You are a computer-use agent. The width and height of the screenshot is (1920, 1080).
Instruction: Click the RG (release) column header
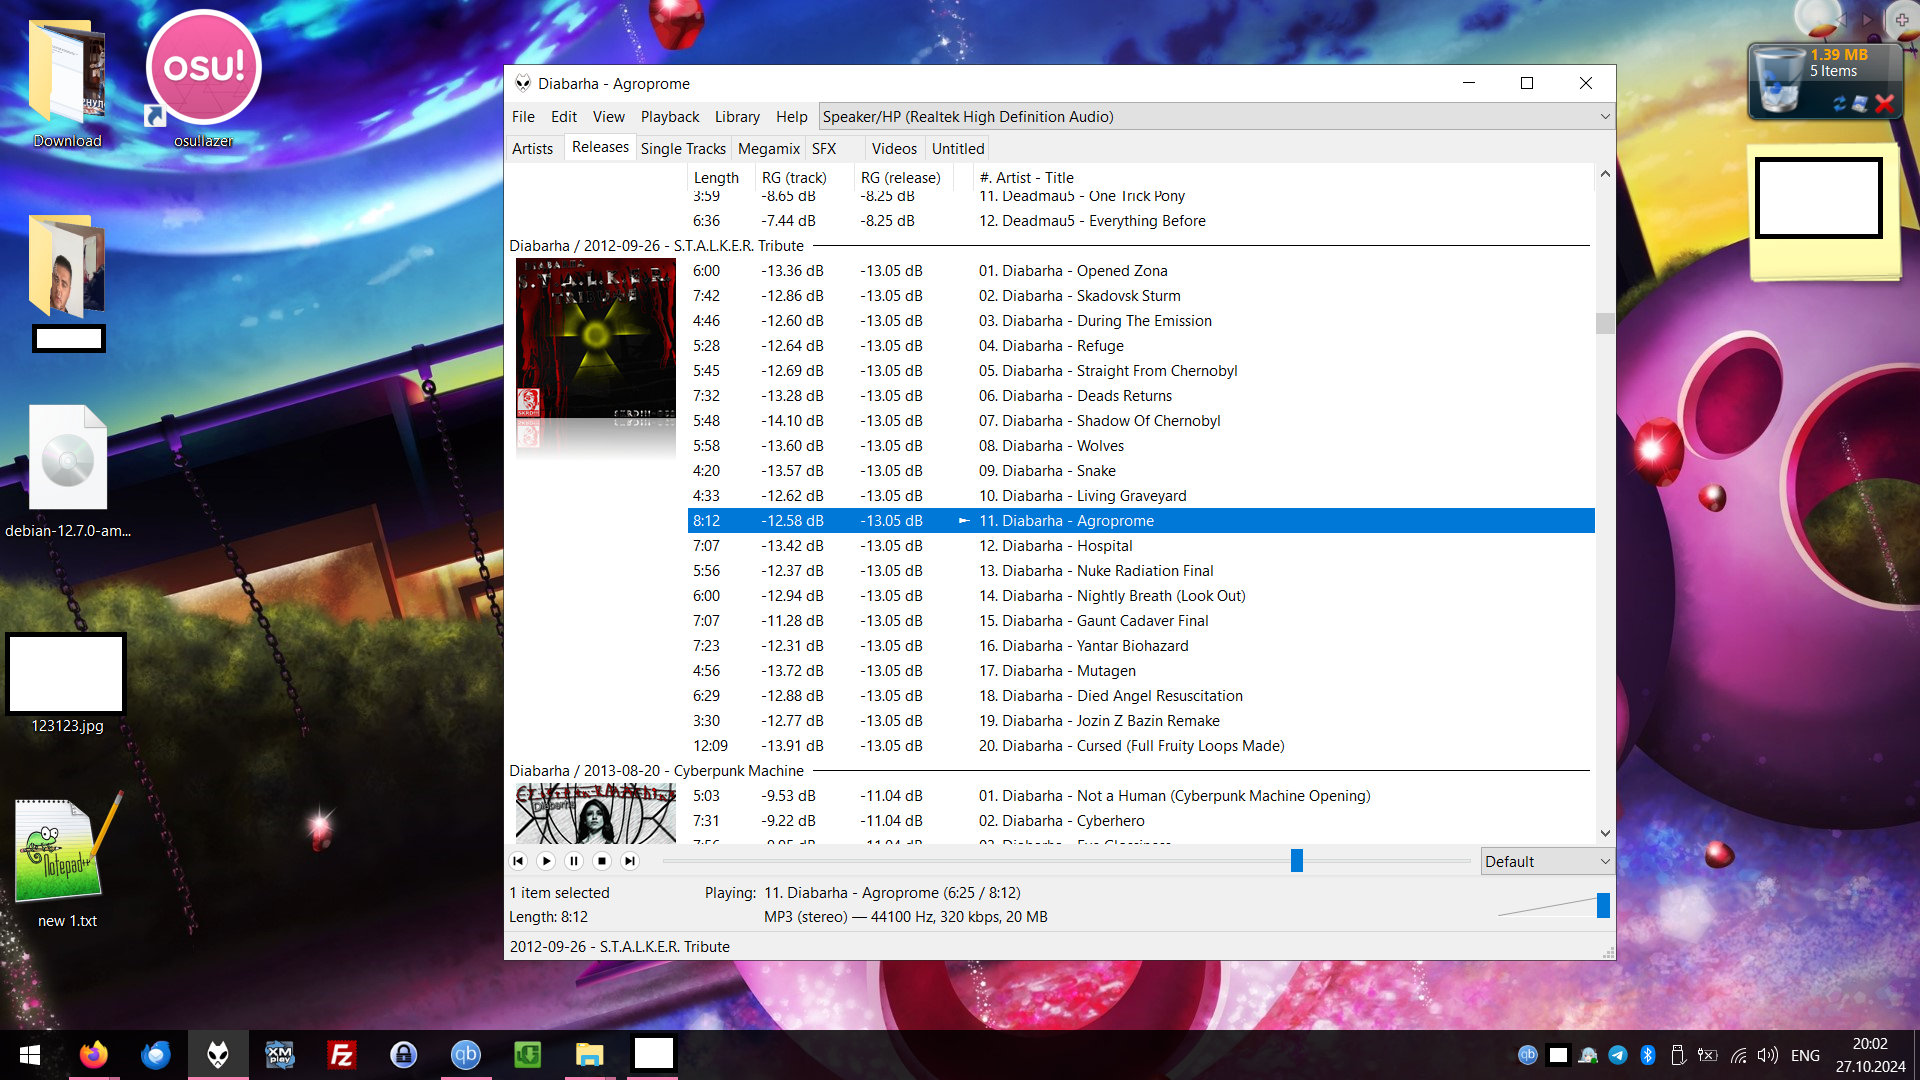tap(901, 178)
